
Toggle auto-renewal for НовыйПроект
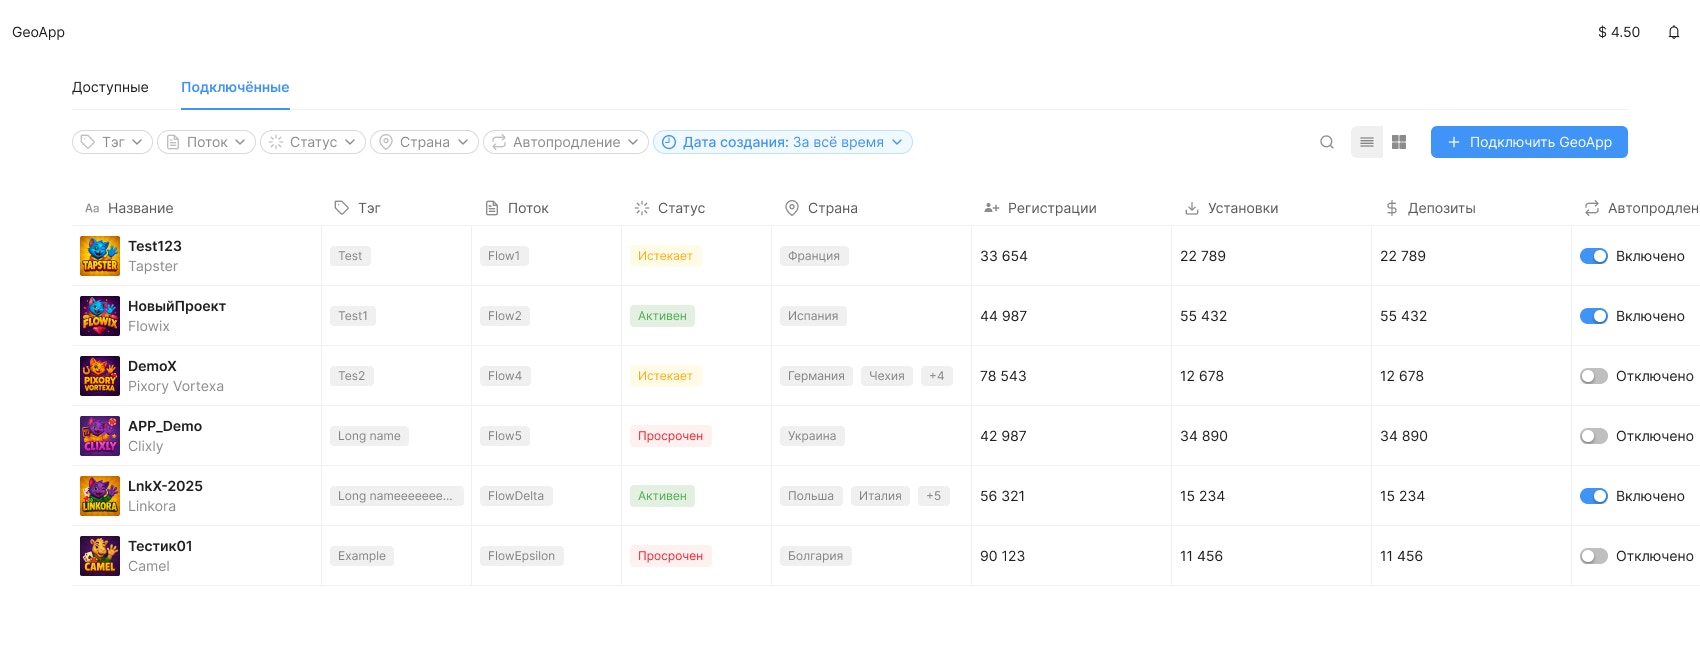click(1594, 316)
